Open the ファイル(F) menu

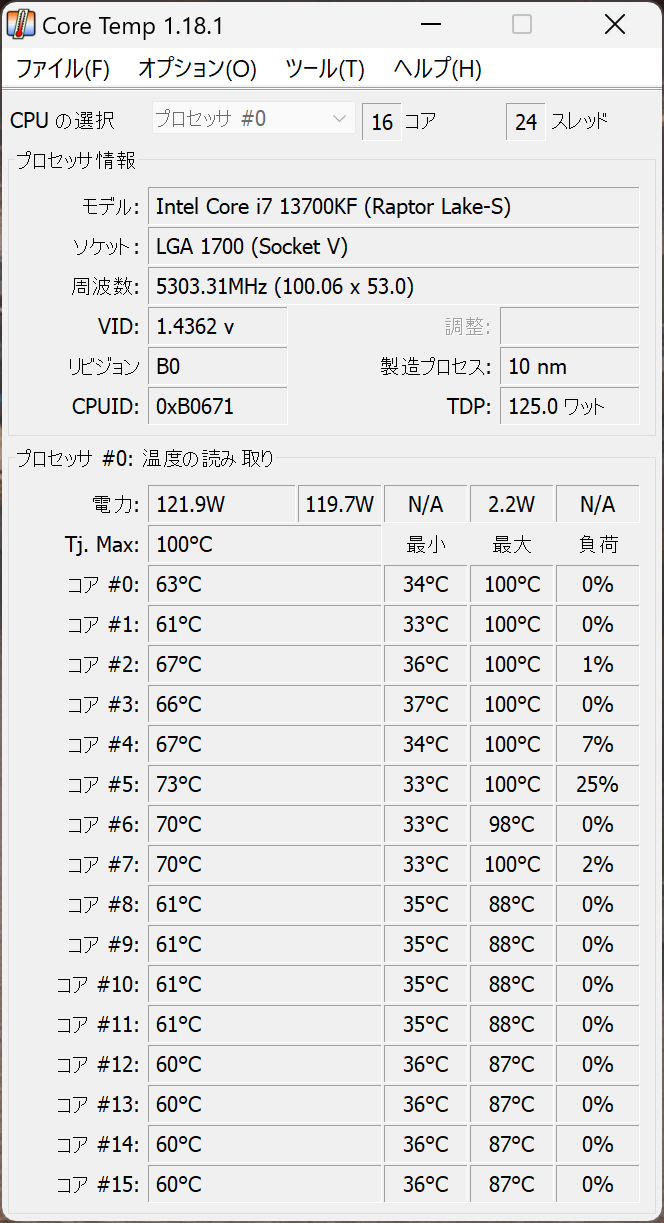tap(63, 69)
